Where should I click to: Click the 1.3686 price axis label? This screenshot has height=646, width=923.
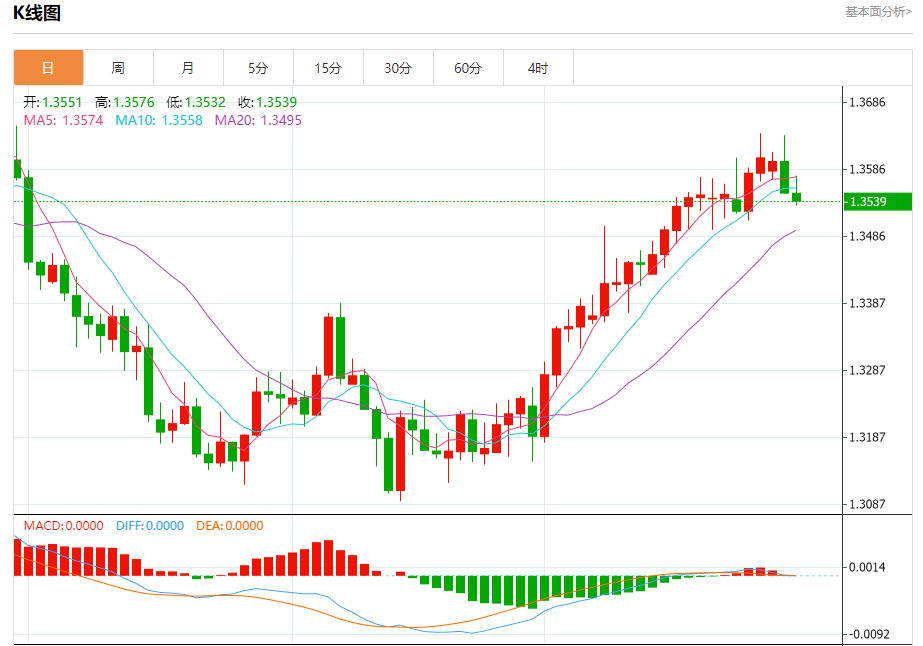pyautogui.click(x=867, y=102)
